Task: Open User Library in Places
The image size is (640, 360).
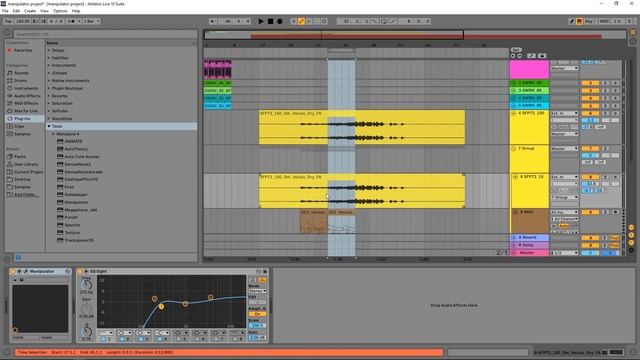Action: tap(26, 164)
